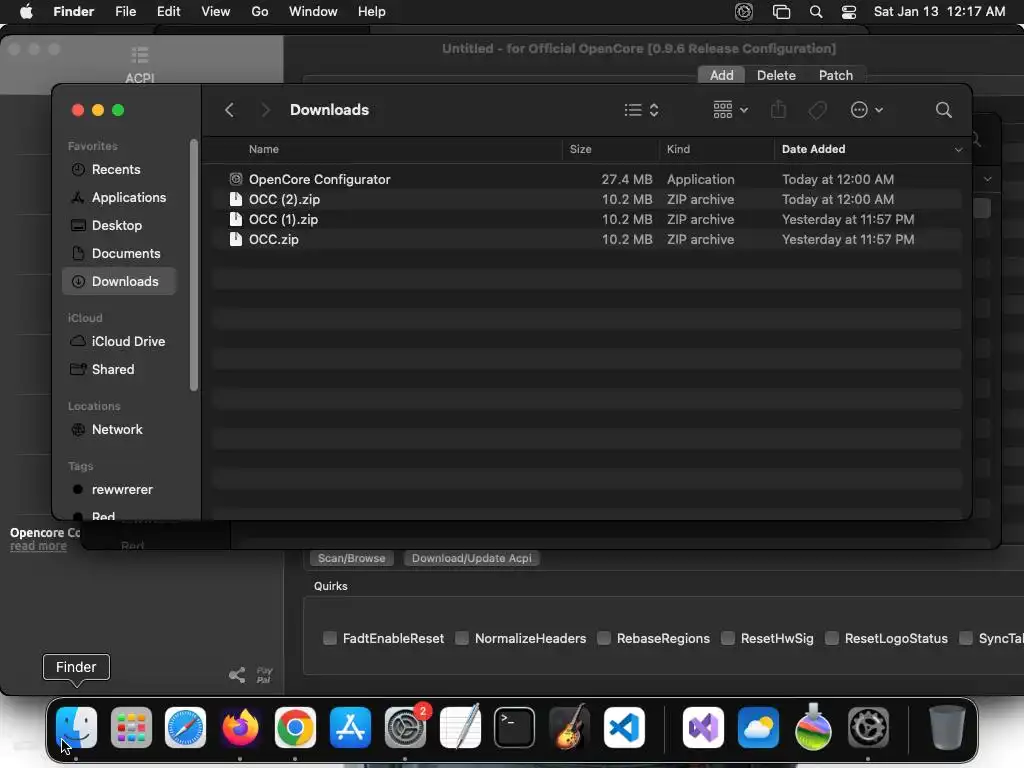Select iCloud Drive in Finder sidebar
Viewport: 1024px width, 768px height.
tap(119, 342)
